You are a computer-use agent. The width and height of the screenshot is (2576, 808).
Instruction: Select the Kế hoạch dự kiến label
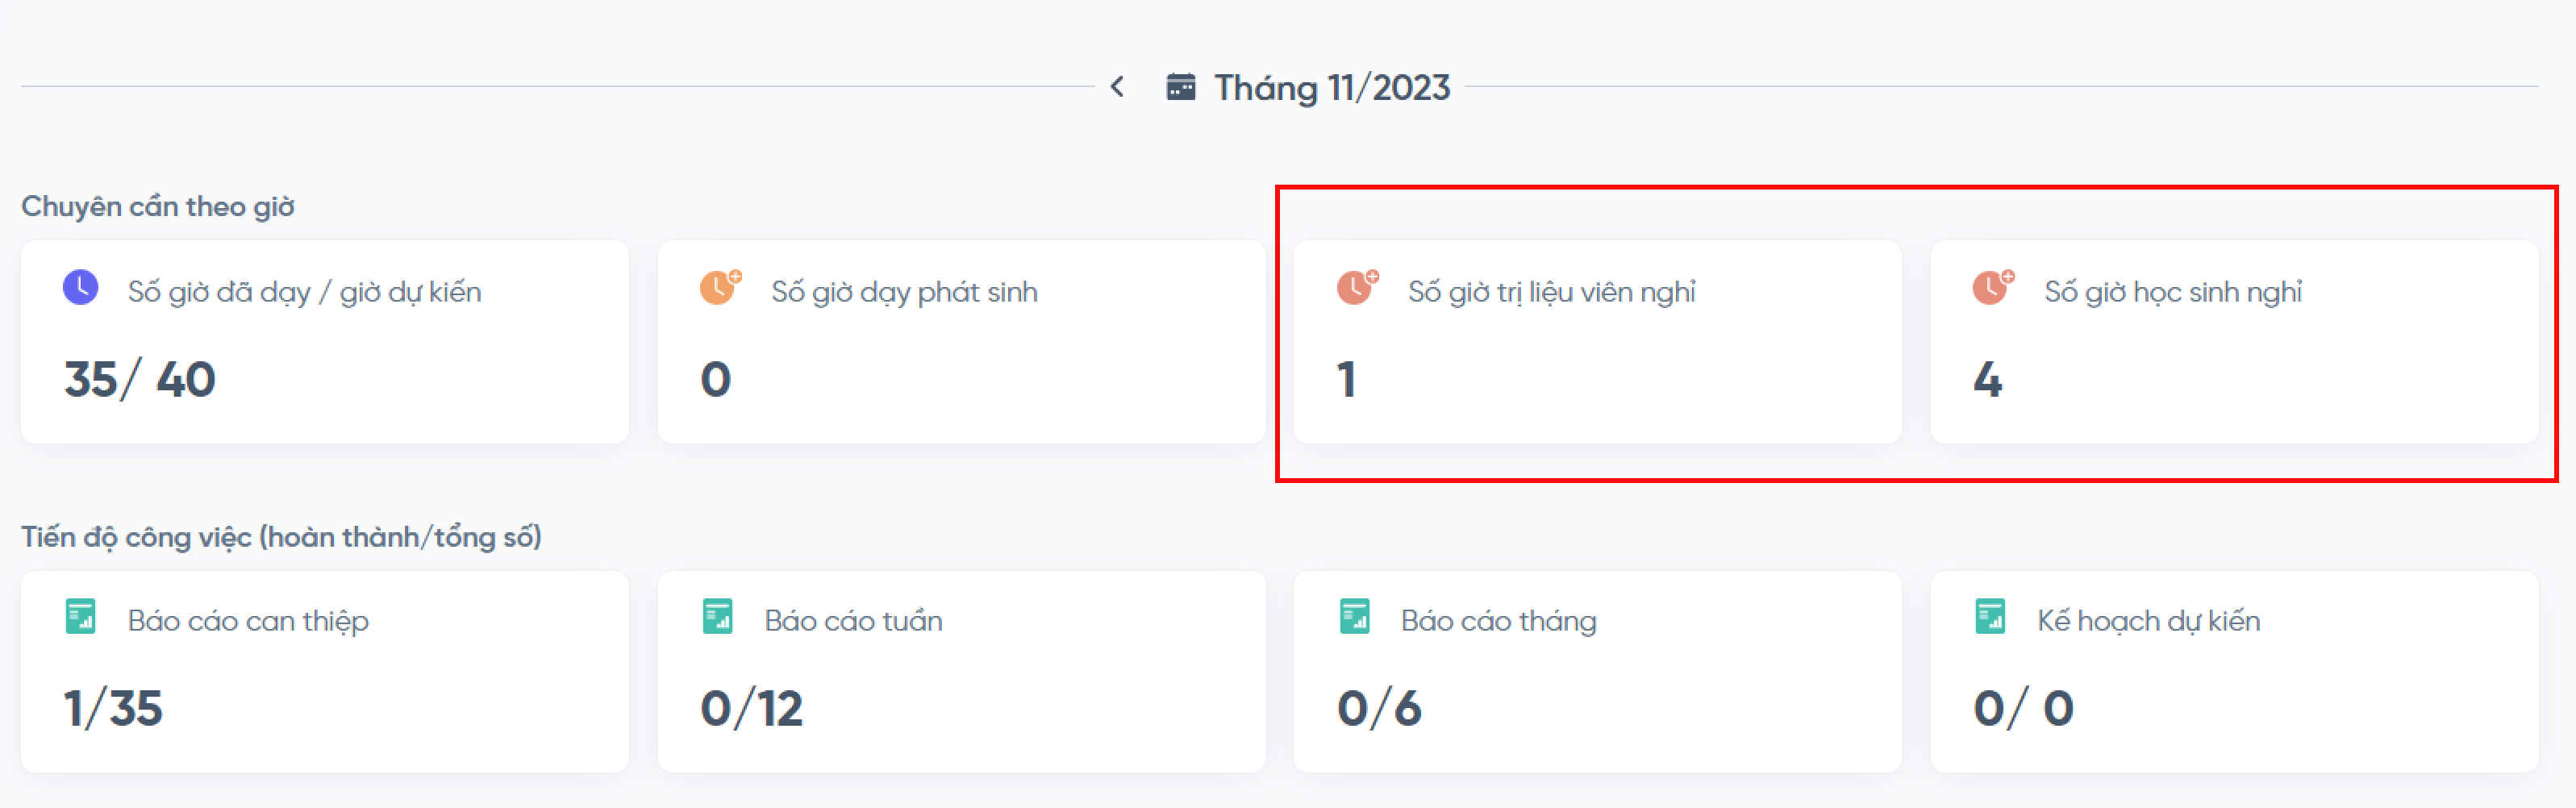point(2149,621)
